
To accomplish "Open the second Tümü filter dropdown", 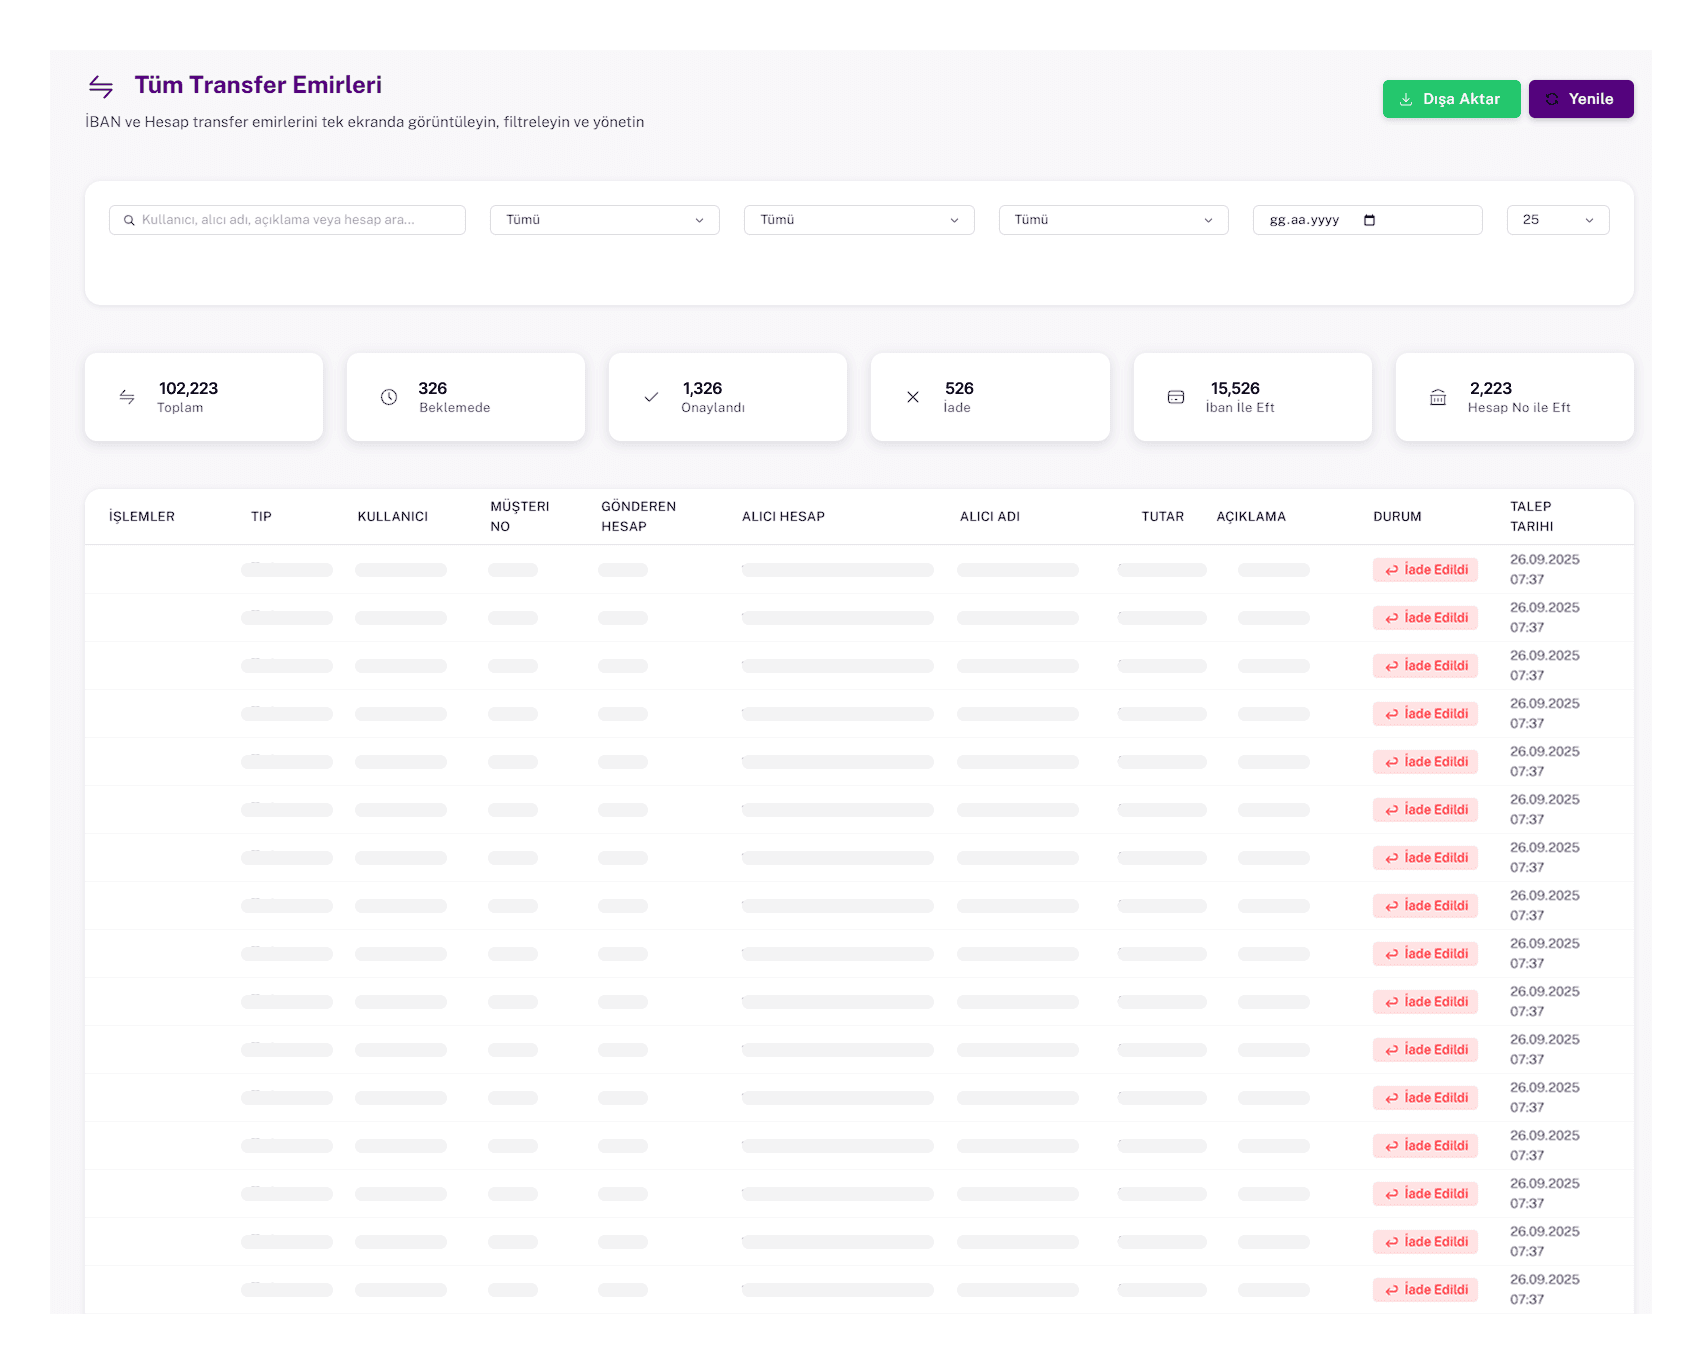I will point(859,220).
